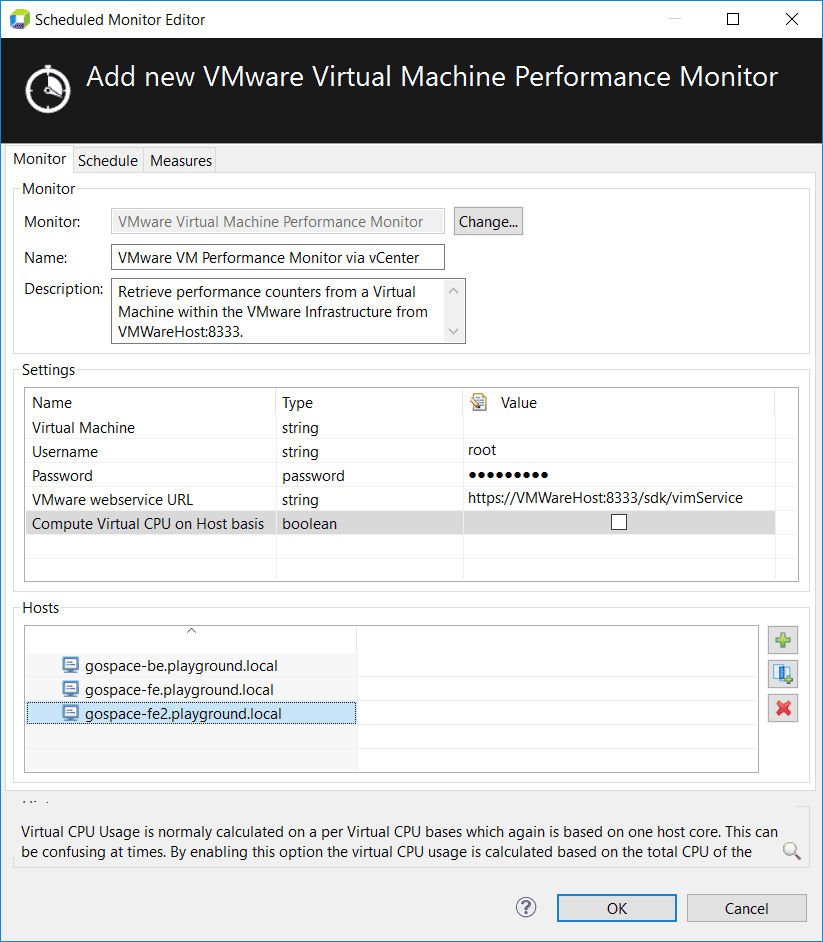Click the Description text area

click(x=288, y=311)
